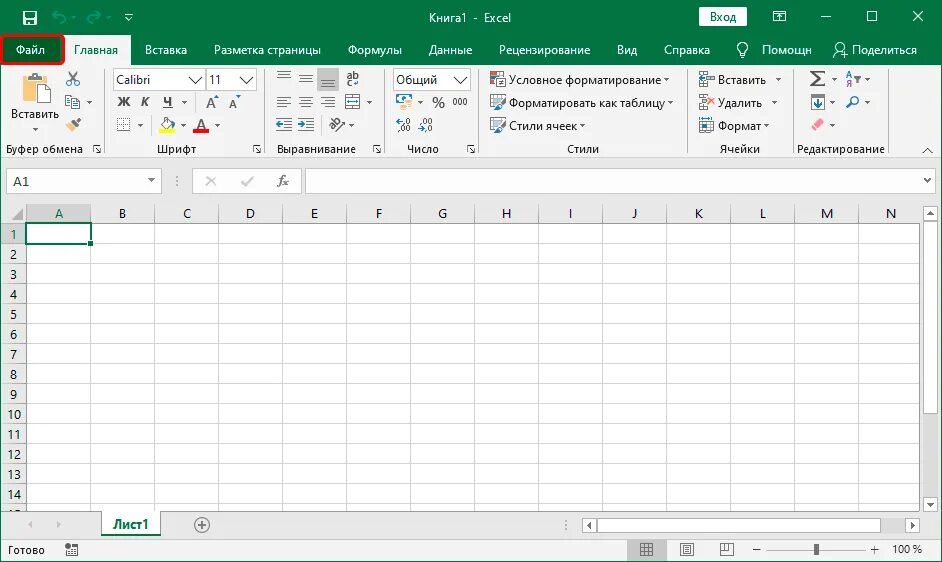Click the large Paste clipboard icon
Screen dimensions: 942x562
click(x=35, y=88)
